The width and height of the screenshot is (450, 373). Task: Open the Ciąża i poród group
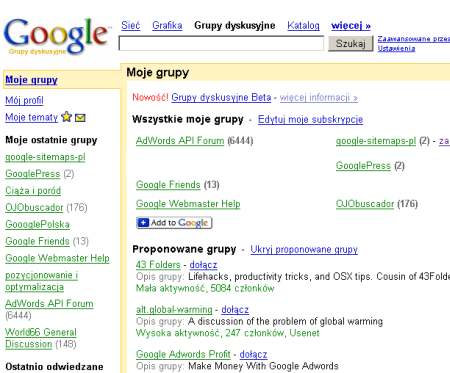coord(33,191)
